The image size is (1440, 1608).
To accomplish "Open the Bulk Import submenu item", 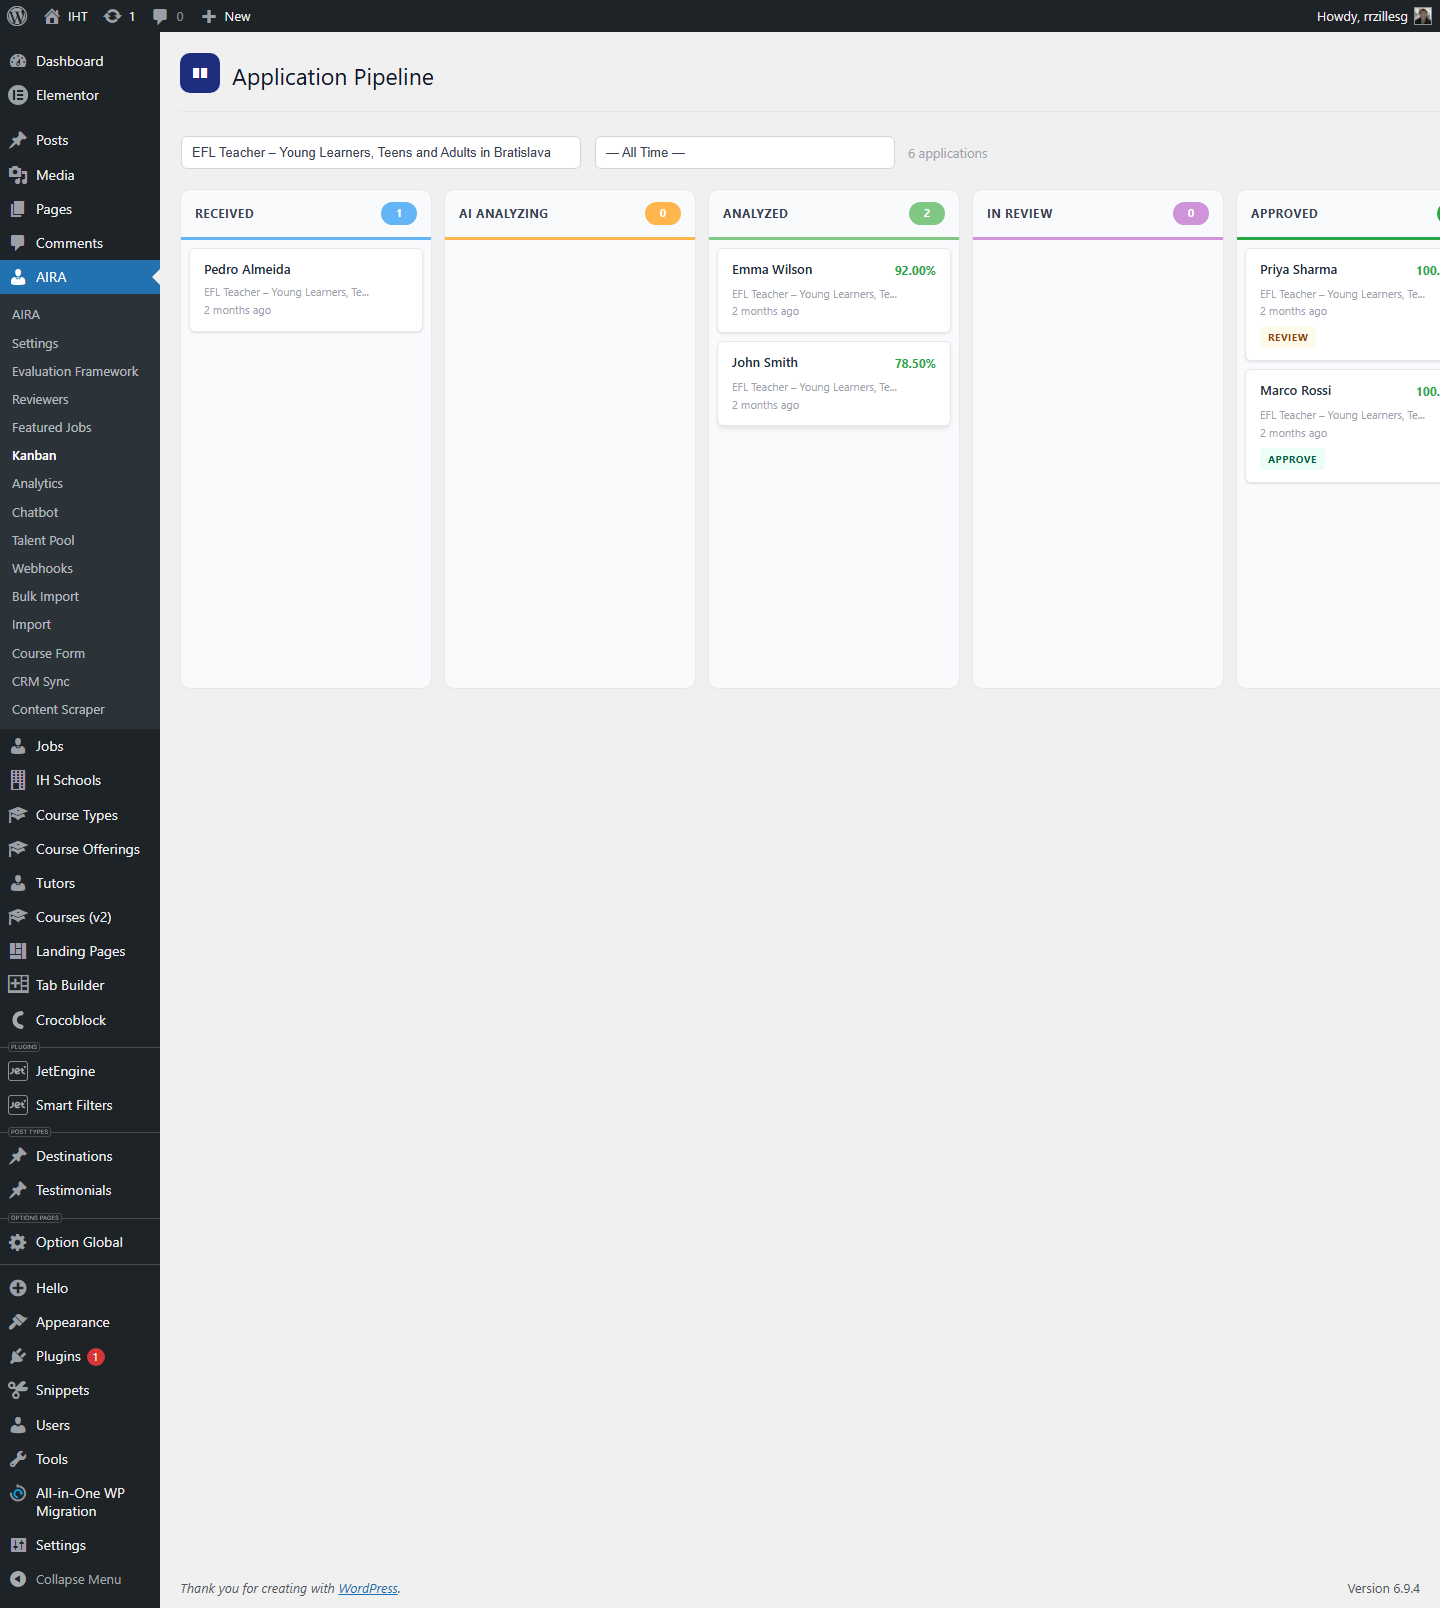I will coord(45,596).
